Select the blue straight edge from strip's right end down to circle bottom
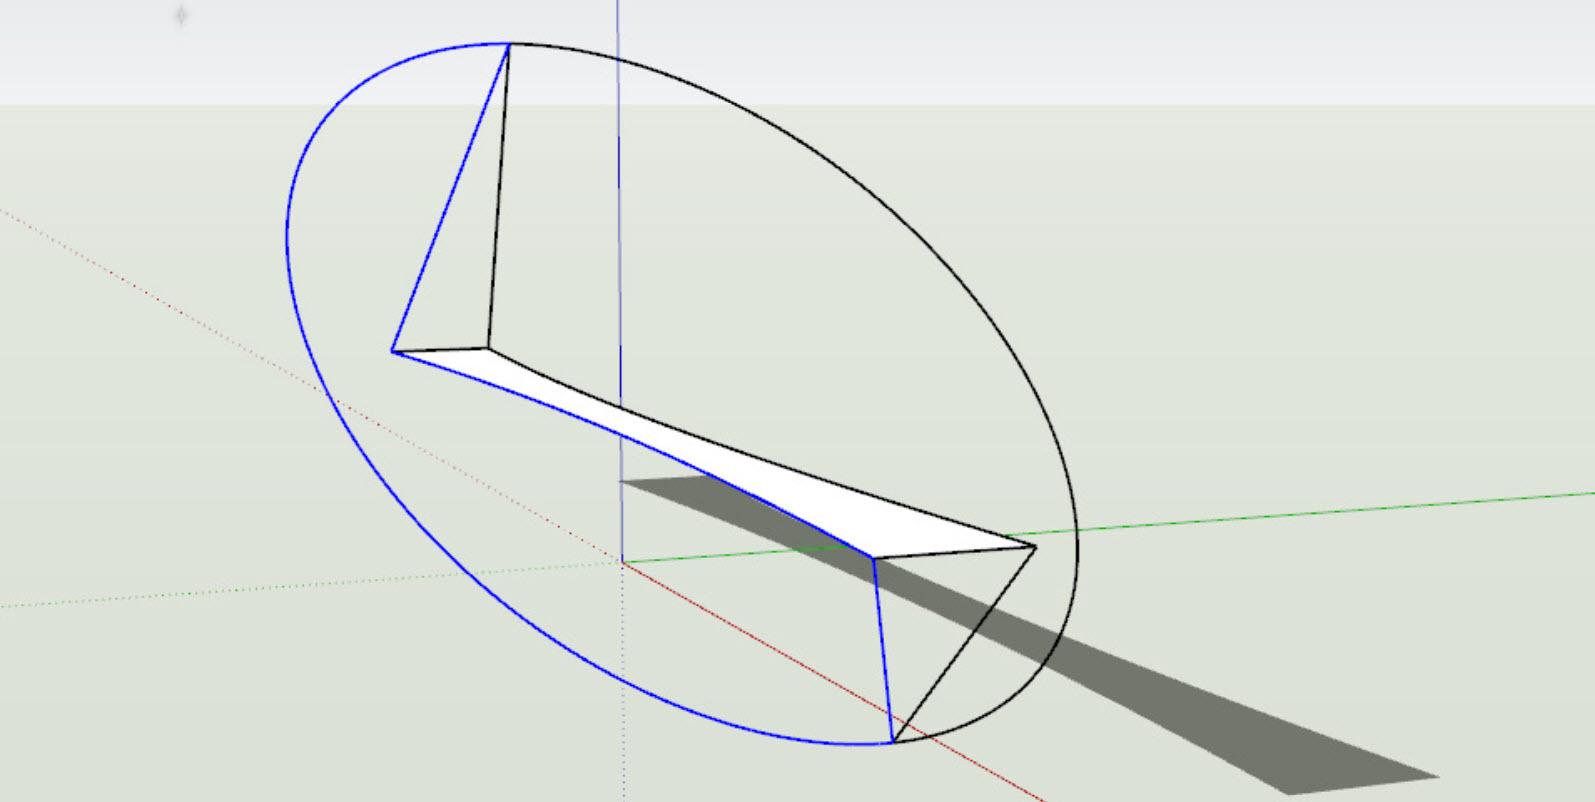The width and height of the screenshot is (1595, 802). pos(883,650)
